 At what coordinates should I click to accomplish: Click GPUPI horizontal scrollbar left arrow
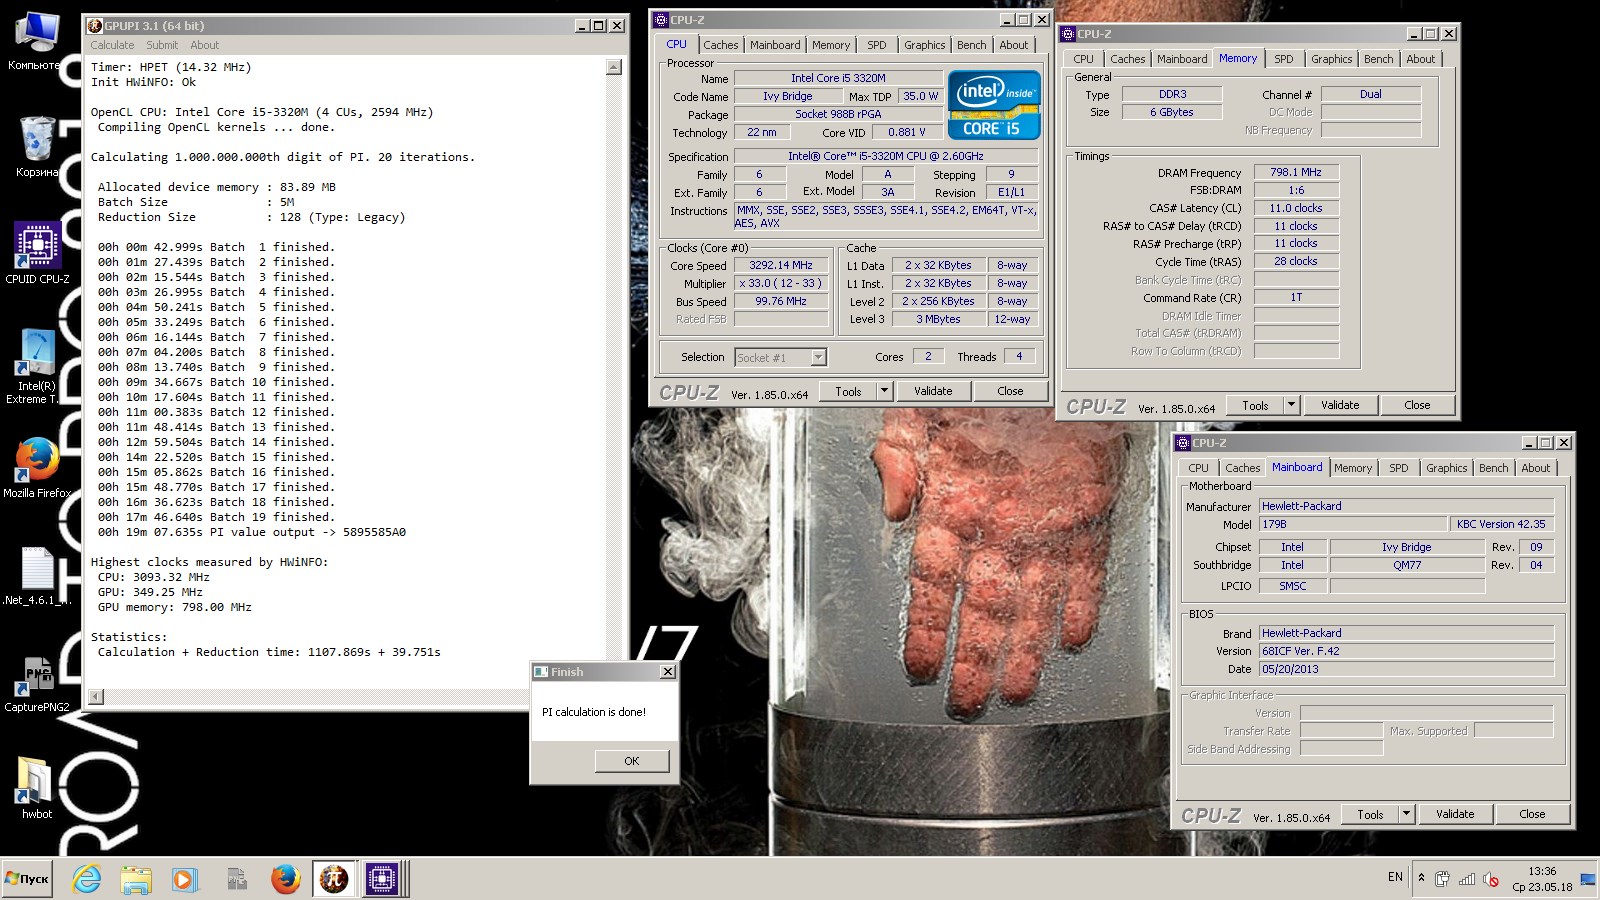click(96, 696)
